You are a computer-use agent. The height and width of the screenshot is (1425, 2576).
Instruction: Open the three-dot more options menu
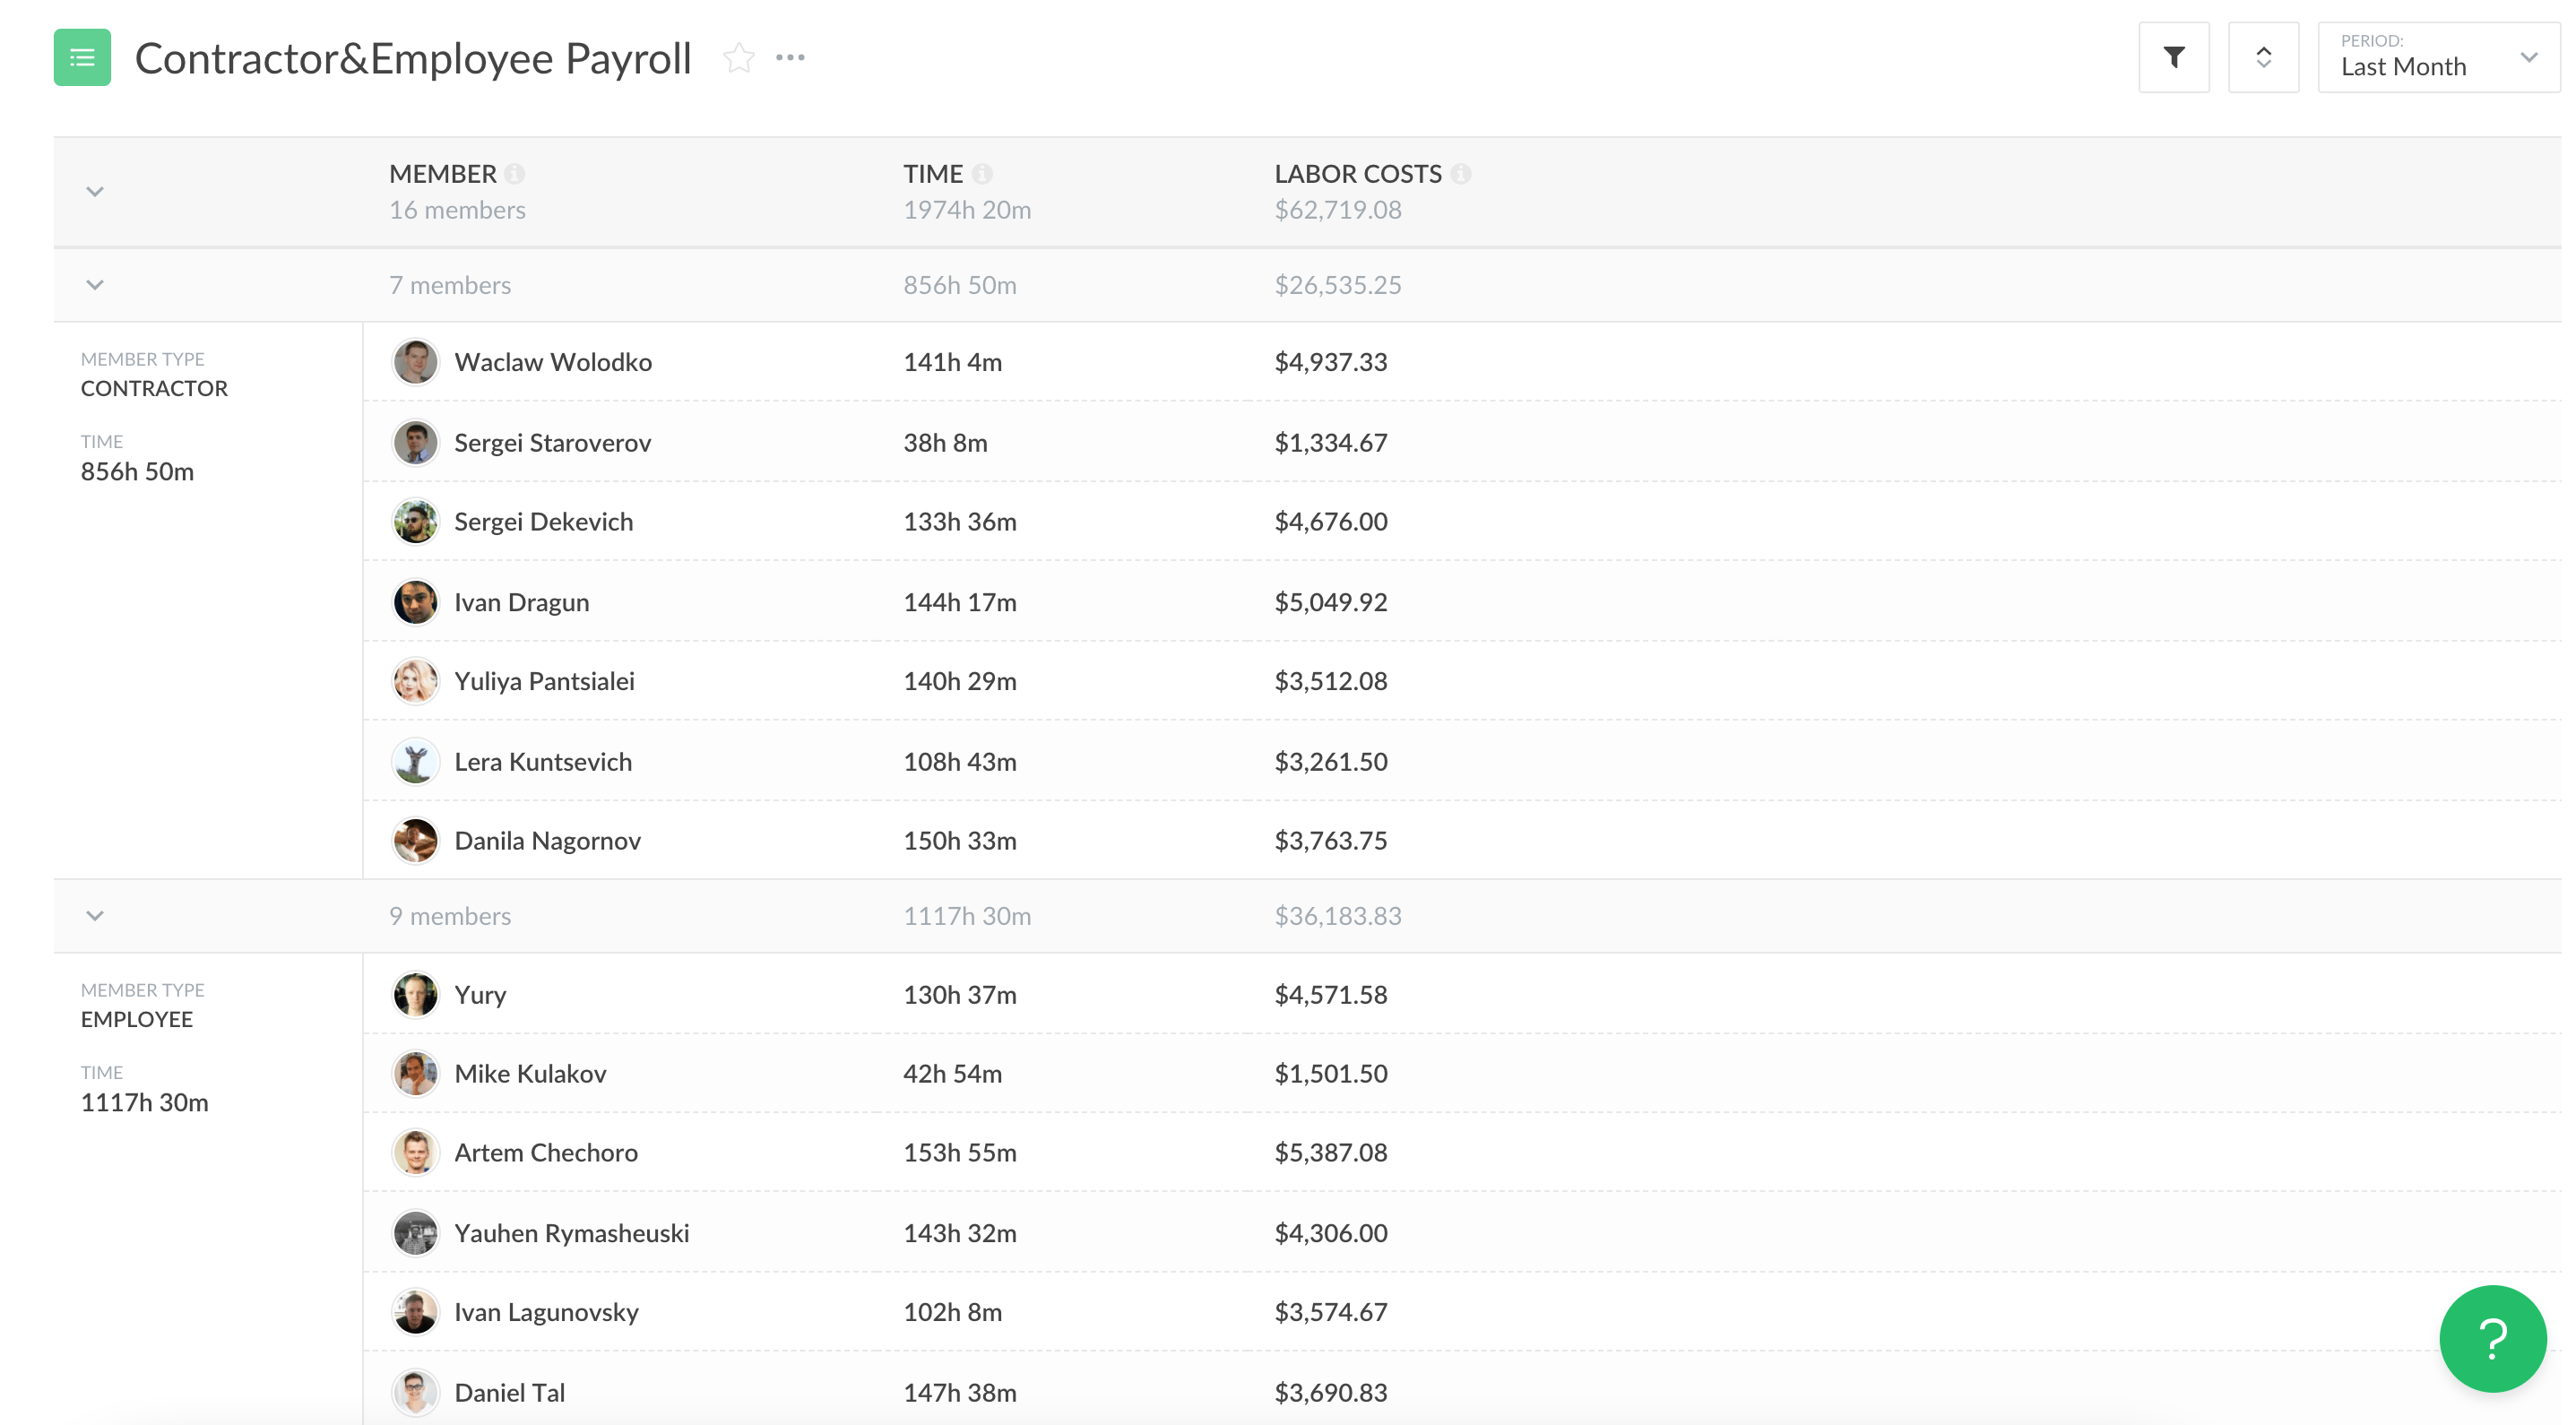coord(790,58)
